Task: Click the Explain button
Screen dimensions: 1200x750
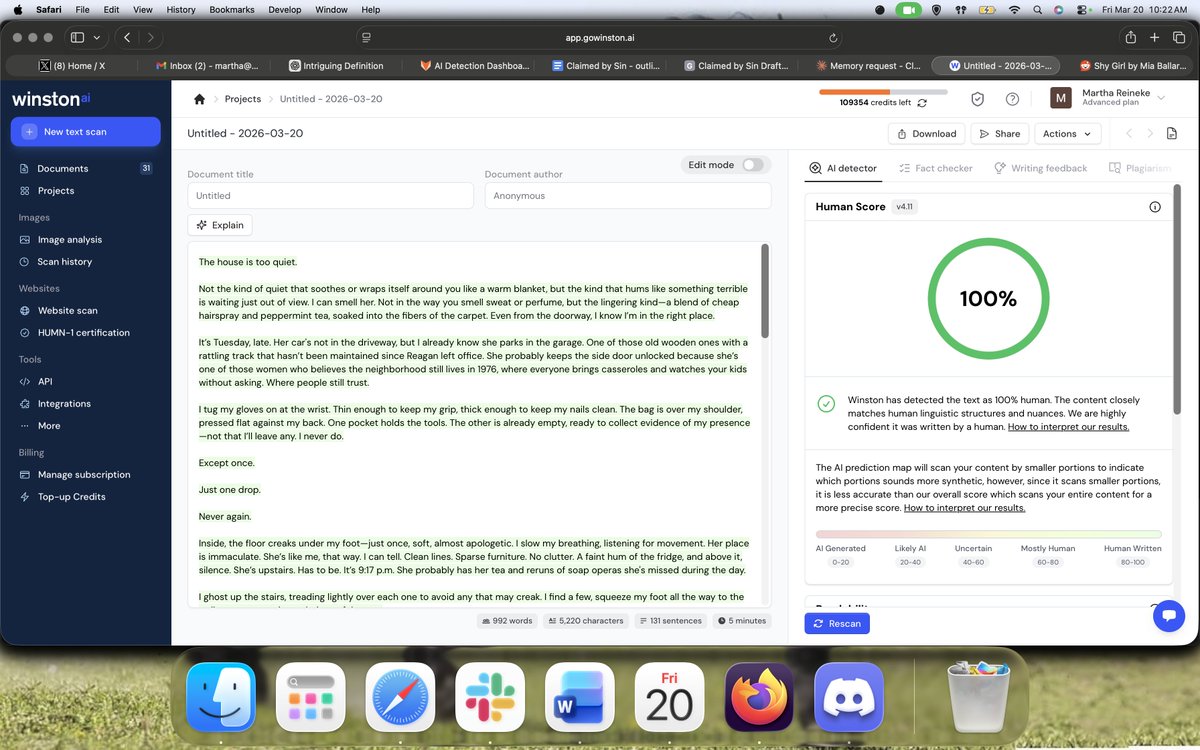Action: coord(220,225)
